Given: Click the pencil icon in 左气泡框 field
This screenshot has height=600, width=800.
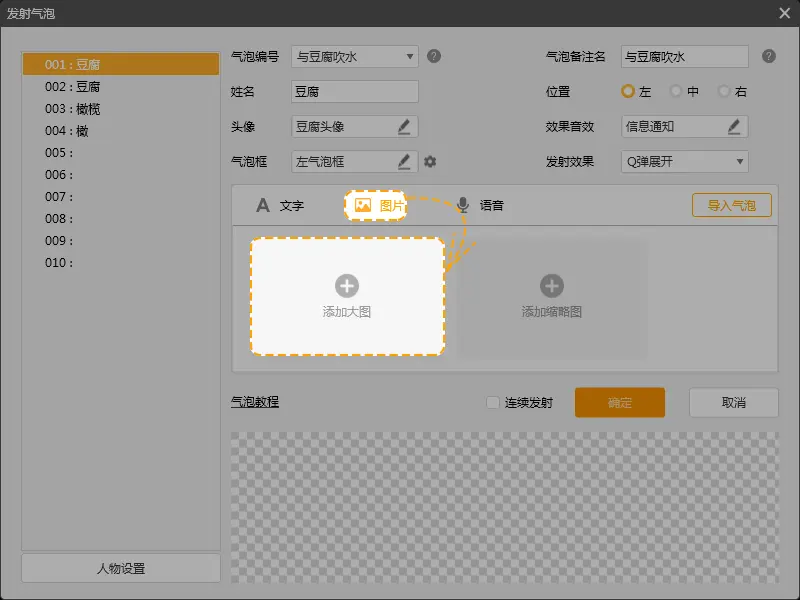Looking at the screenshot, I should (x=404, y=161).
